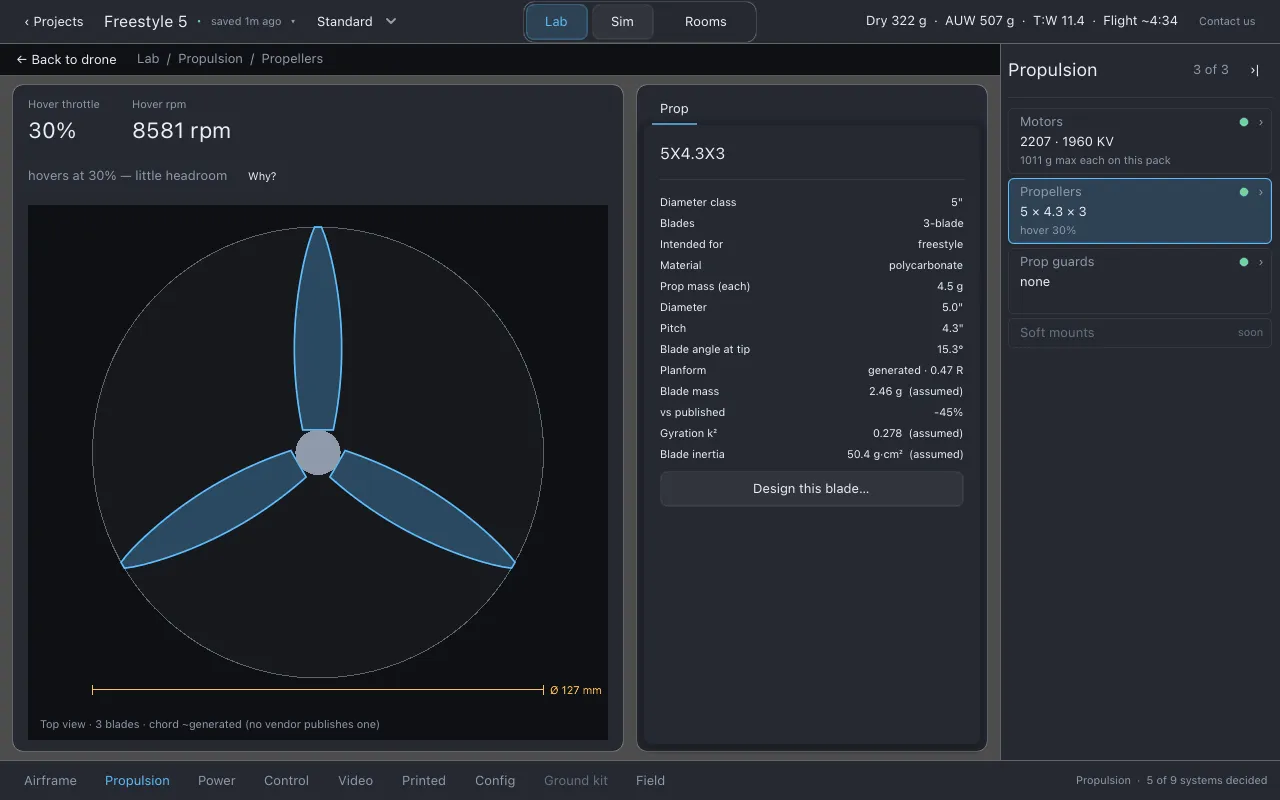Screen dimensions: 1280x800
Task: Open the Ground kit section
Action: click(576, 781)
